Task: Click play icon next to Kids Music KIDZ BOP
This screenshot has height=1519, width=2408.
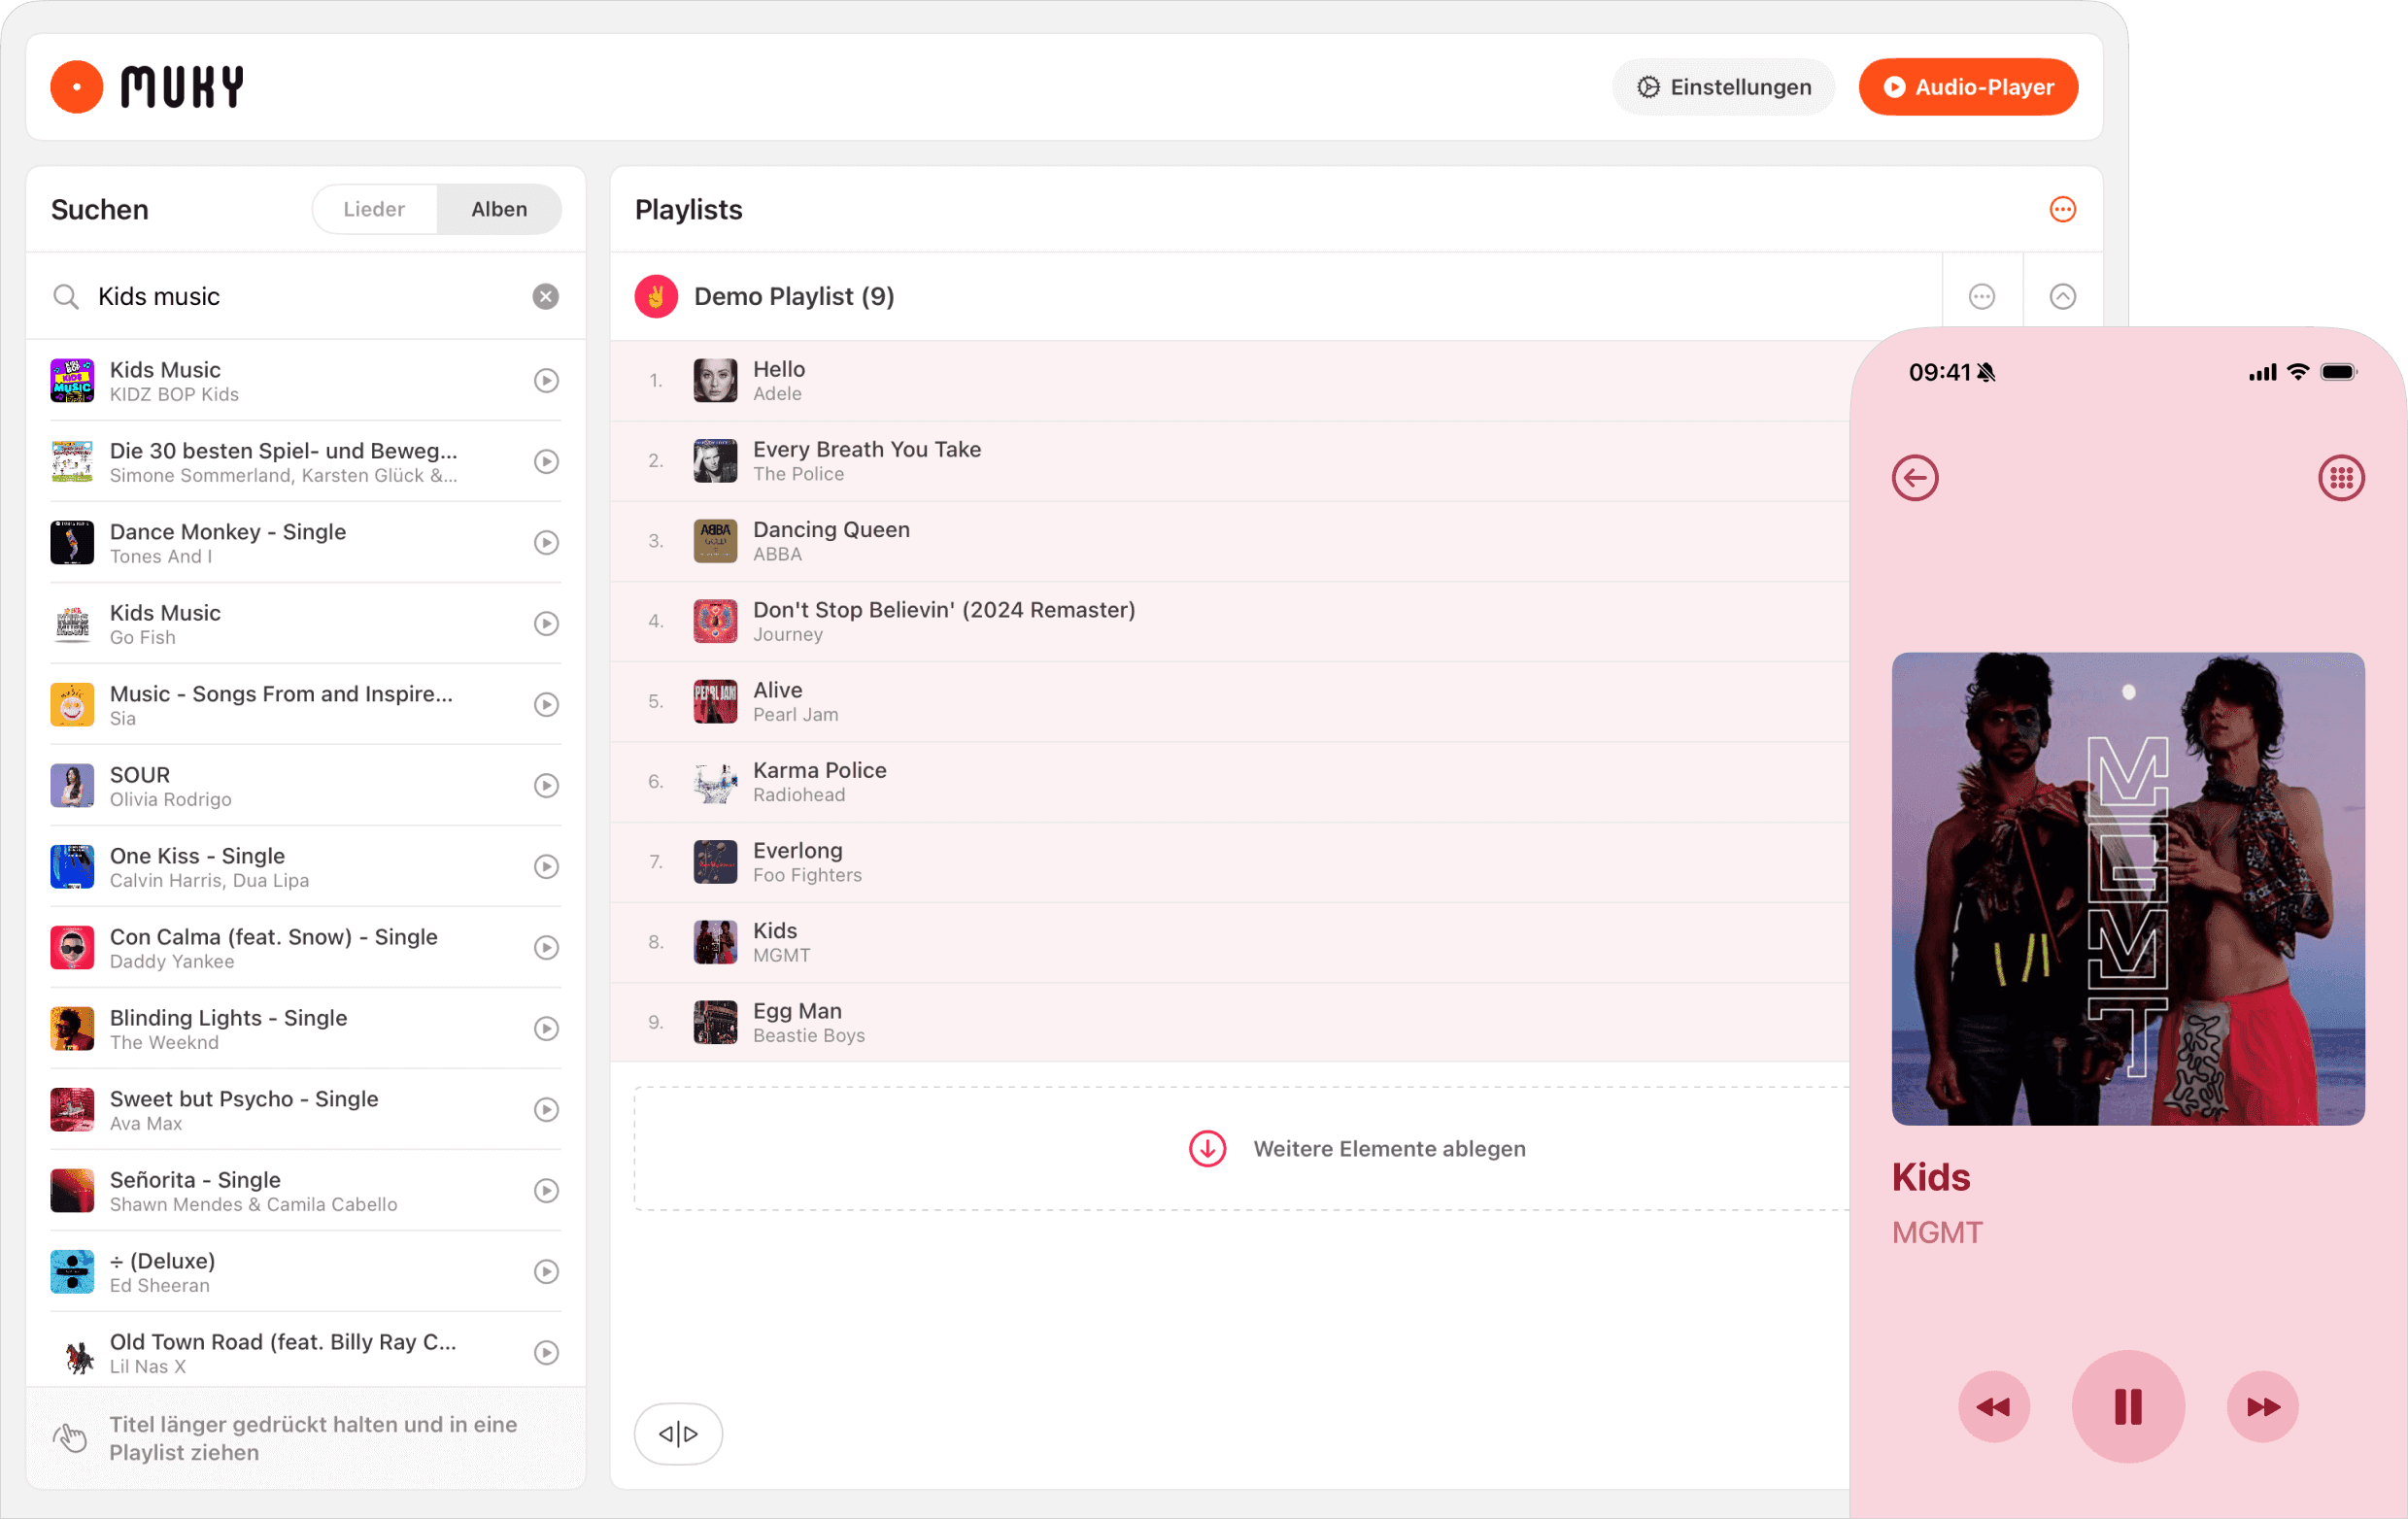Action: (x=546, y=380)
